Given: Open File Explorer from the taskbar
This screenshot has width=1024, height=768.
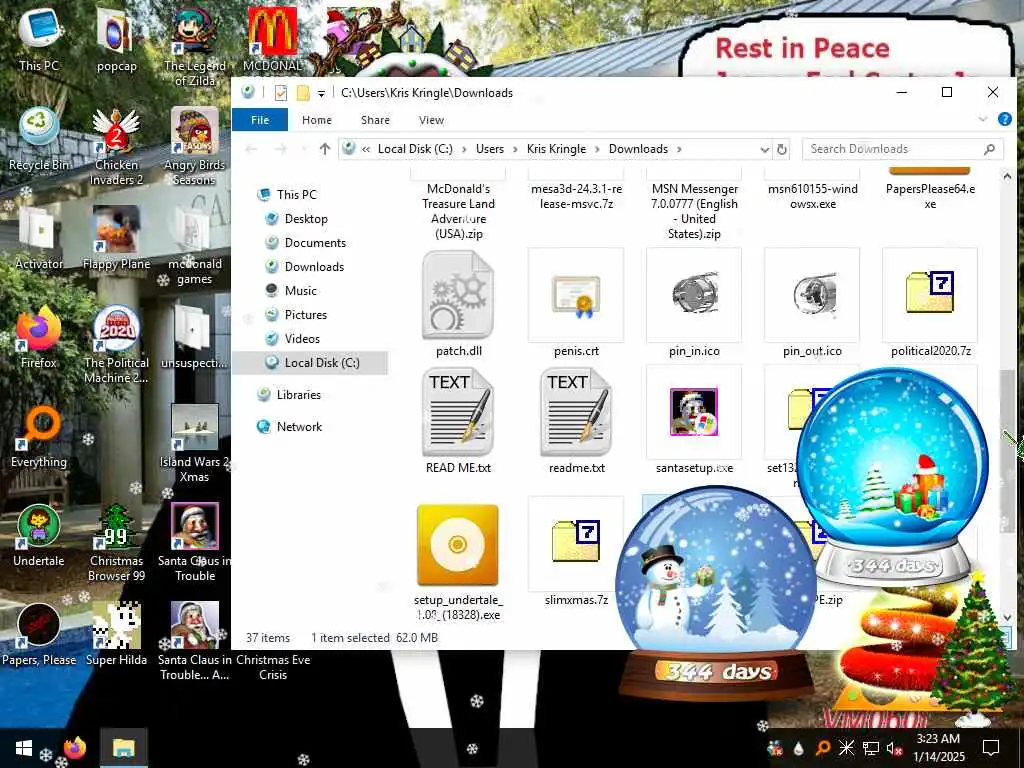Looking at the screenshot, I should point(123,748).
